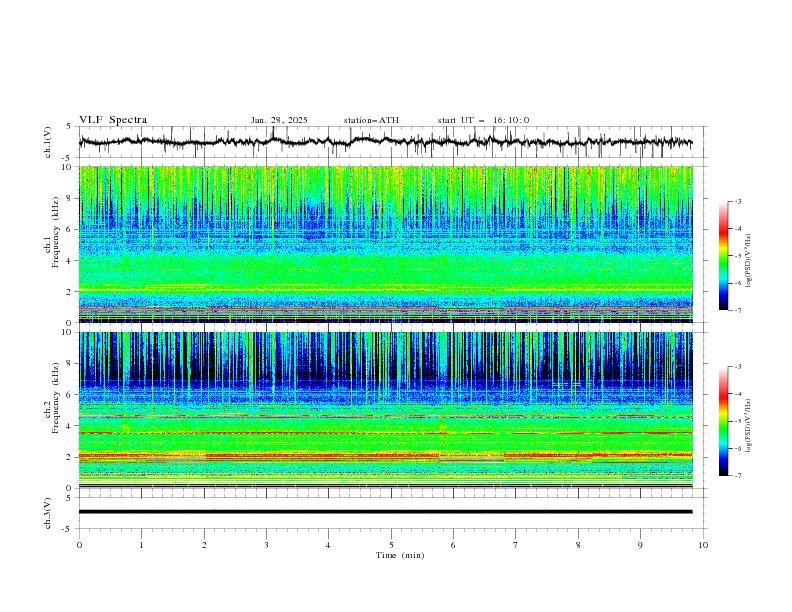This screenshot has width=792, height=612.
Task: Click the log(PSD) label beside ch.1 colorbar
Action: click(748, 261)
